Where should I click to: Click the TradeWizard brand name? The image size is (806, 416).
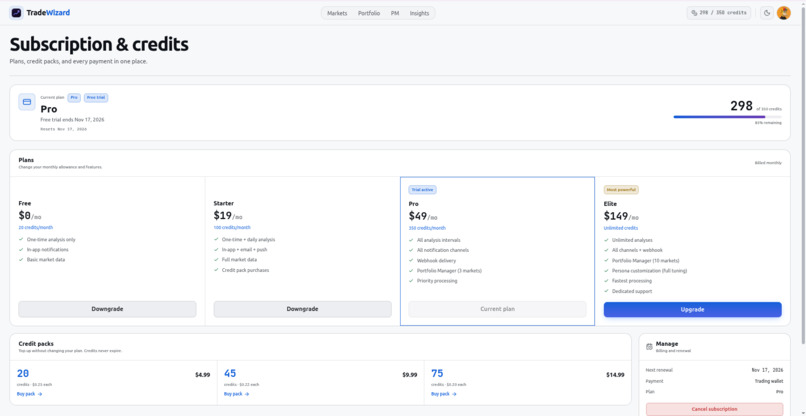point(48,13)
